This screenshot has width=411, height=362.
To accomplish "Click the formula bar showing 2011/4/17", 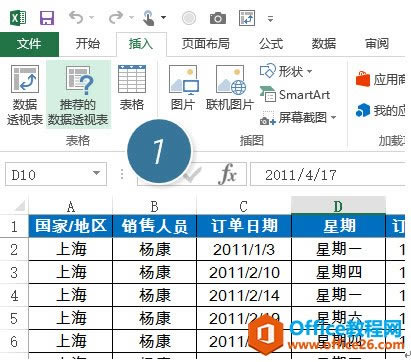I will [328, 174].
